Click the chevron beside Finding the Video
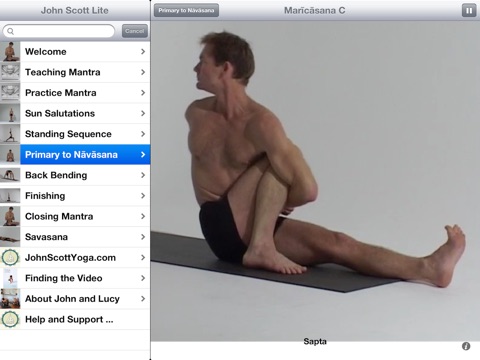The width and height of the screenshot is (480, 360). (143, 278)
